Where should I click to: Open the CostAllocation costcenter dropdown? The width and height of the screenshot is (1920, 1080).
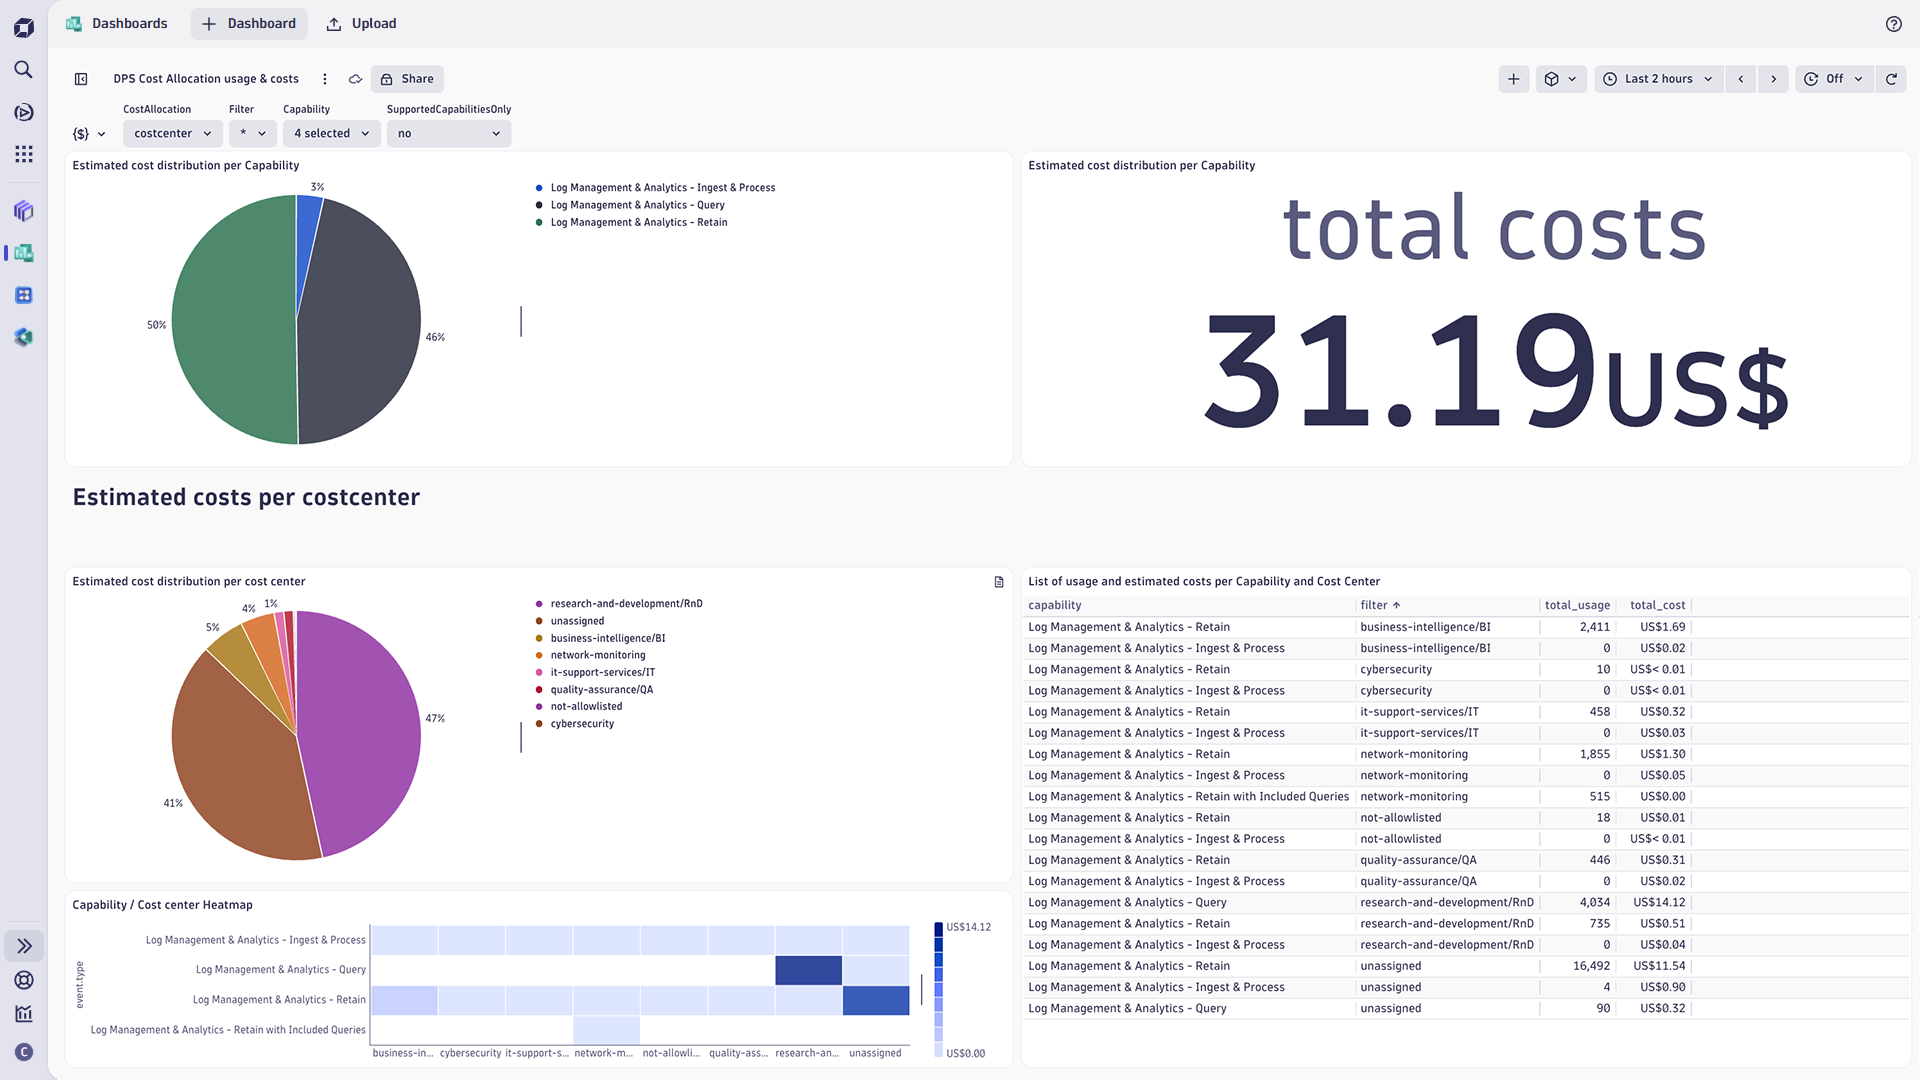coord(172,133)
